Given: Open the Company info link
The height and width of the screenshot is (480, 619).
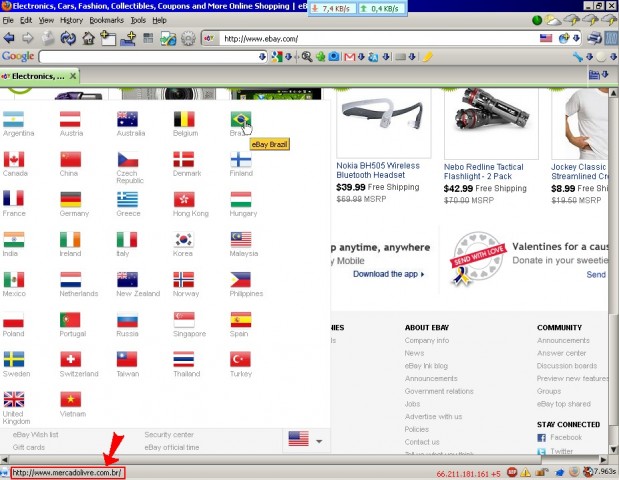Looking at the screenshot, I should [427, 340].
